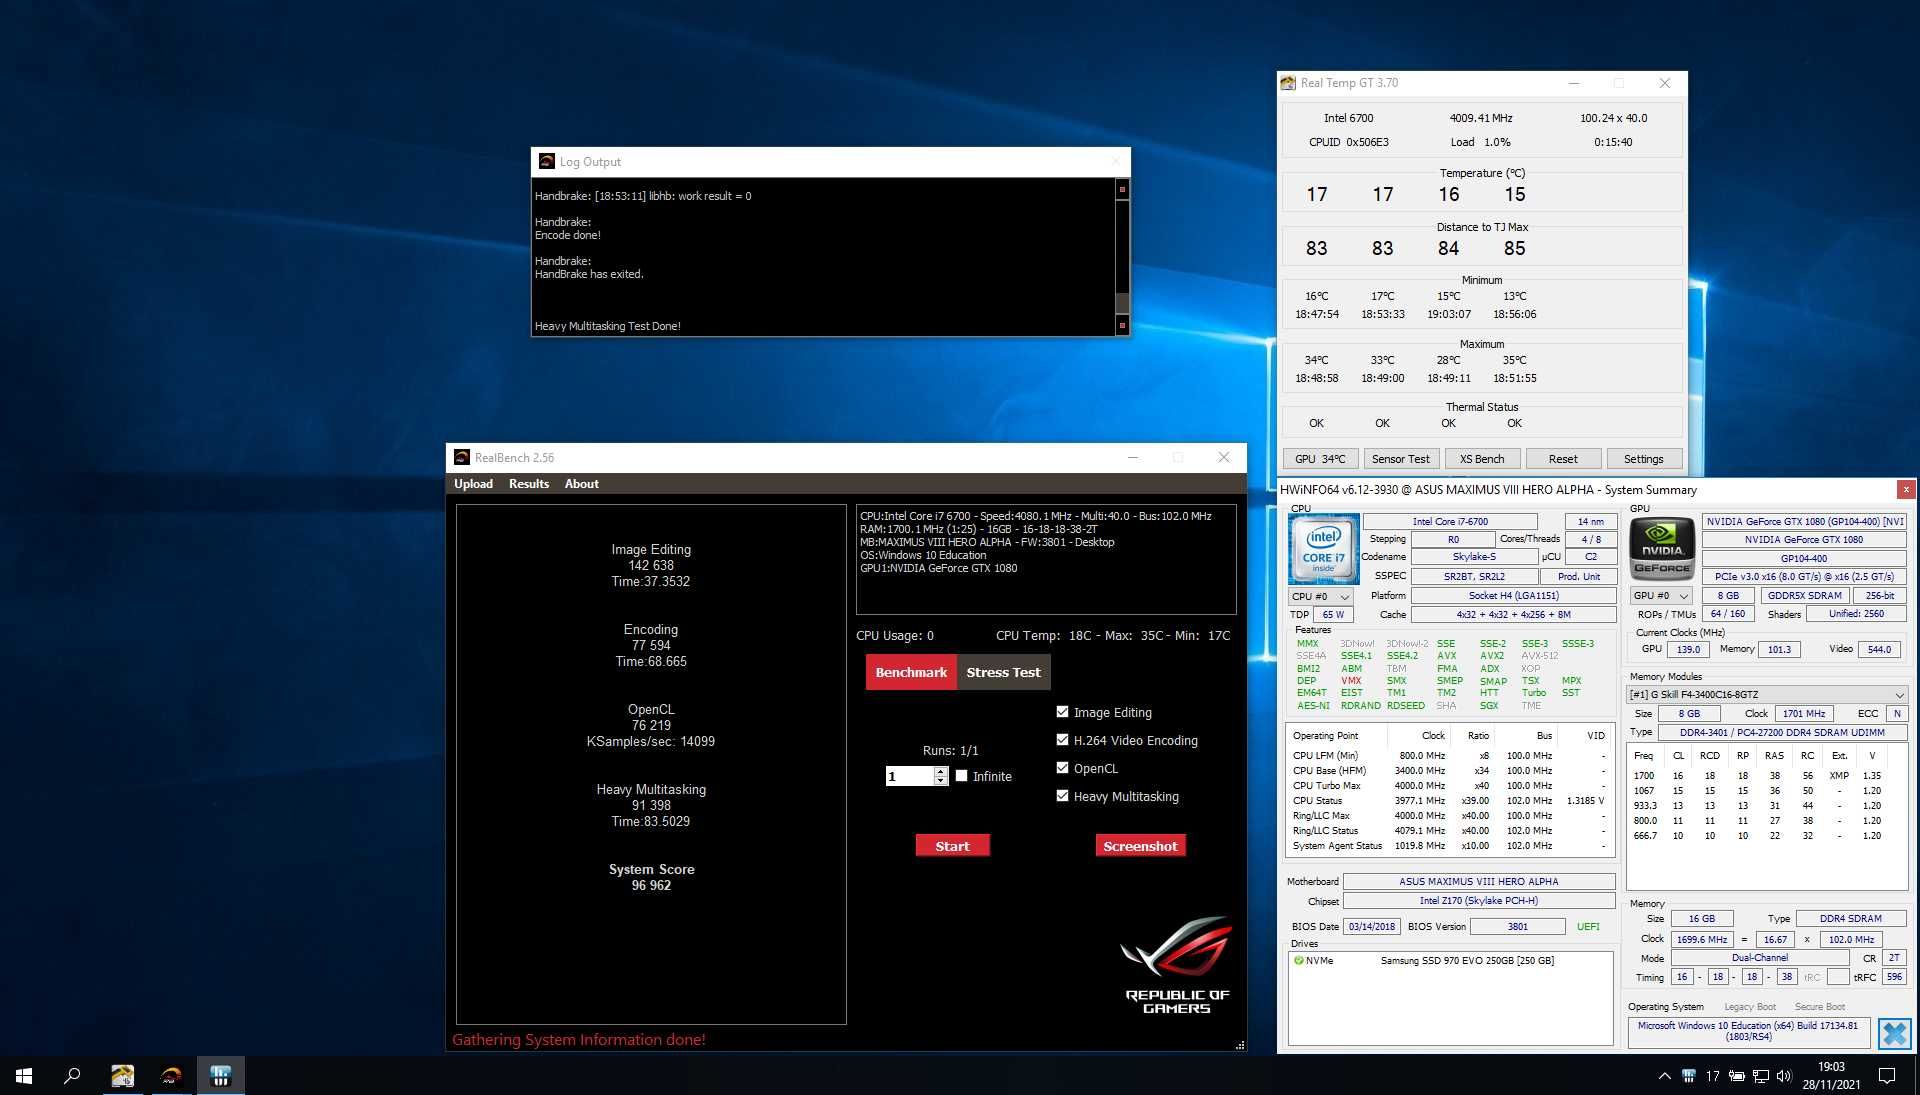Click the Intel Core i7-6700 name field

click(1450, 521)
